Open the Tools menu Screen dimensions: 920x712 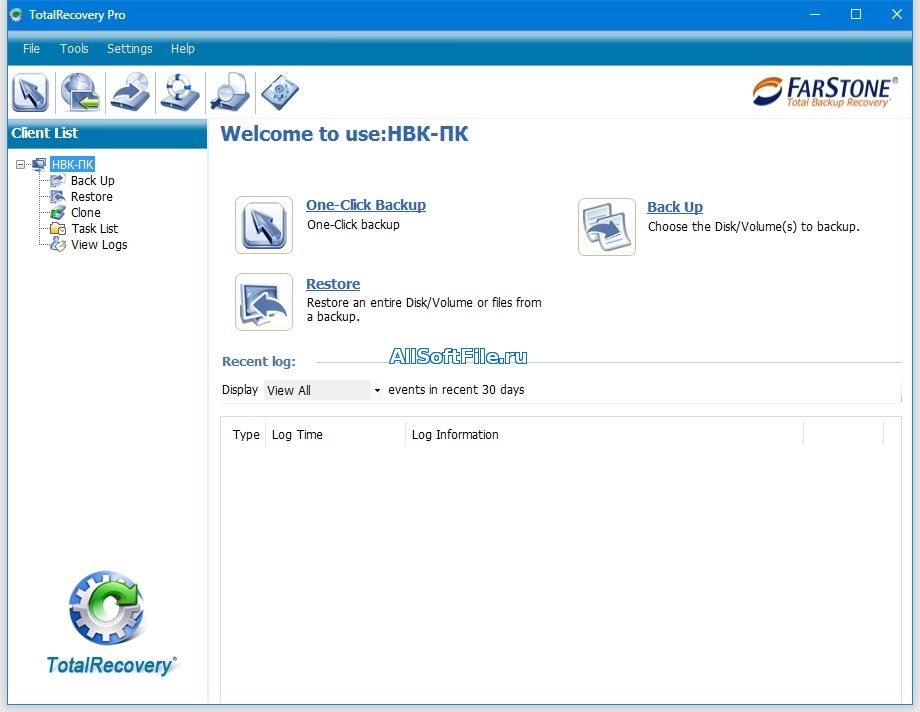74,49
